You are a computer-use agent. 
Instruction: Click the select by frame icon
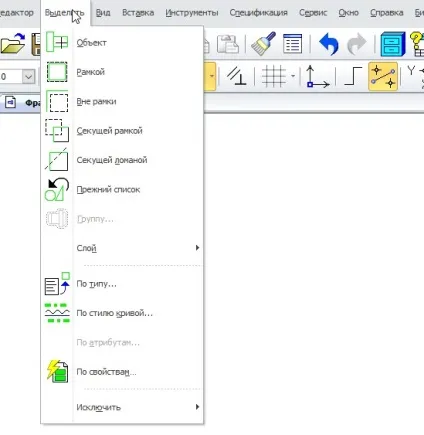click(x=57, y=72)
